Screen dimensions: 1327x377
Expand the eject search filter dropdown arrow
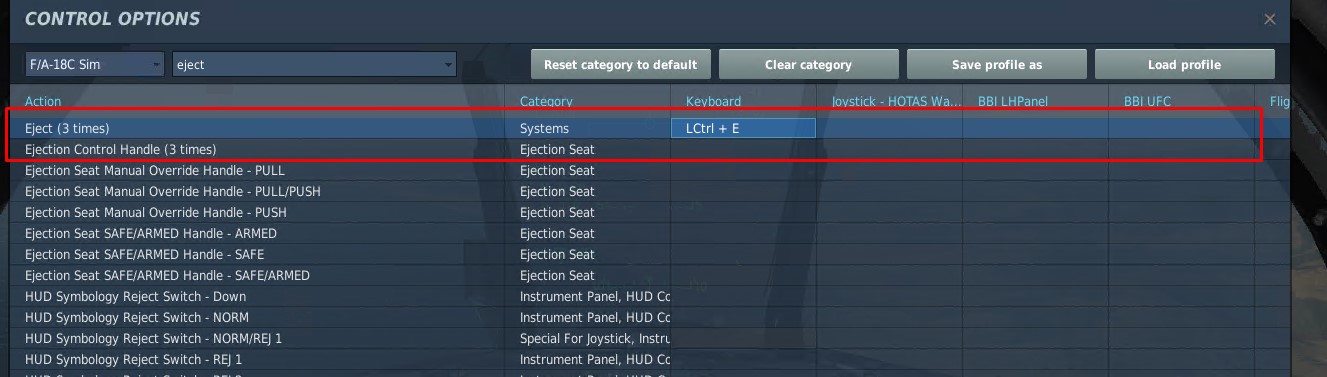tap(446, 64)
